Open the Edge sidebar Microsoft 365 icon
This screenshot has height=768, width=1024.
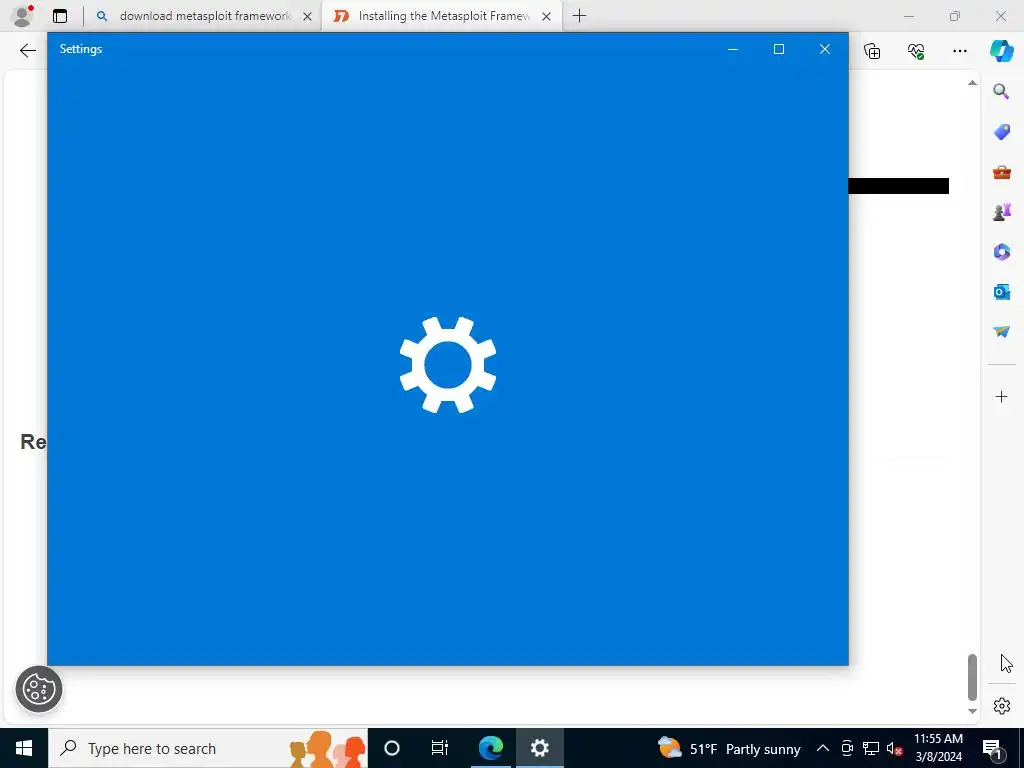(1001, 251)
